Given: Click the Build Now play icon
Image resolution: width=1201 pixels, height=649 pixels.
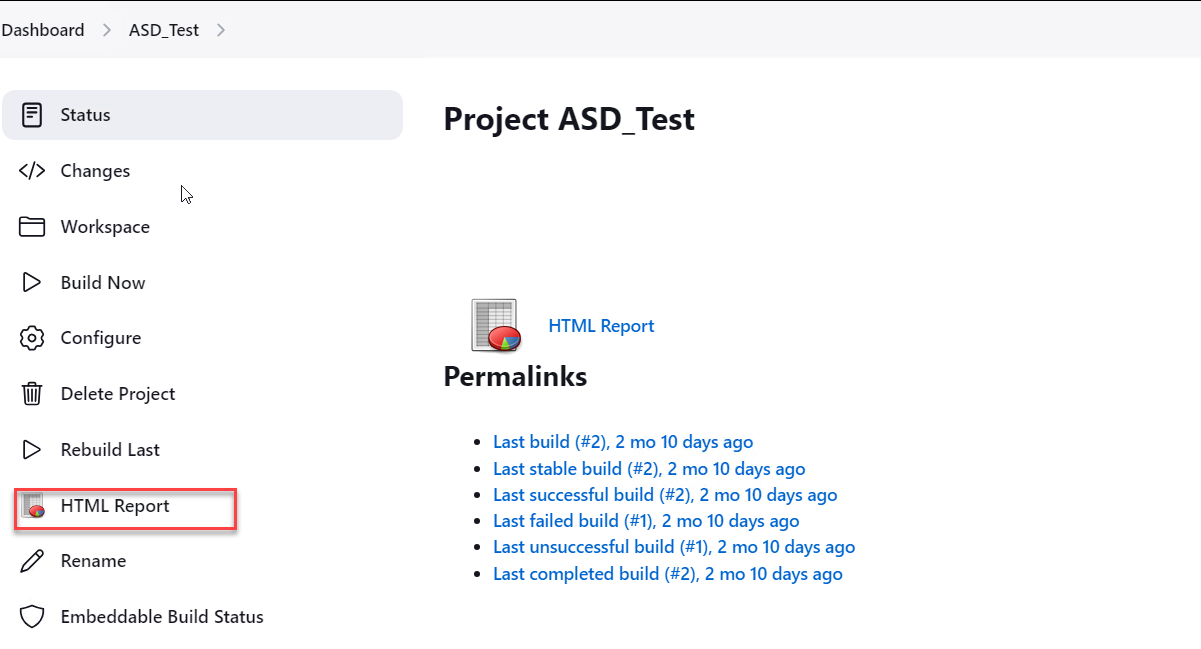Looking at the screenshot, I should (31, 282).
